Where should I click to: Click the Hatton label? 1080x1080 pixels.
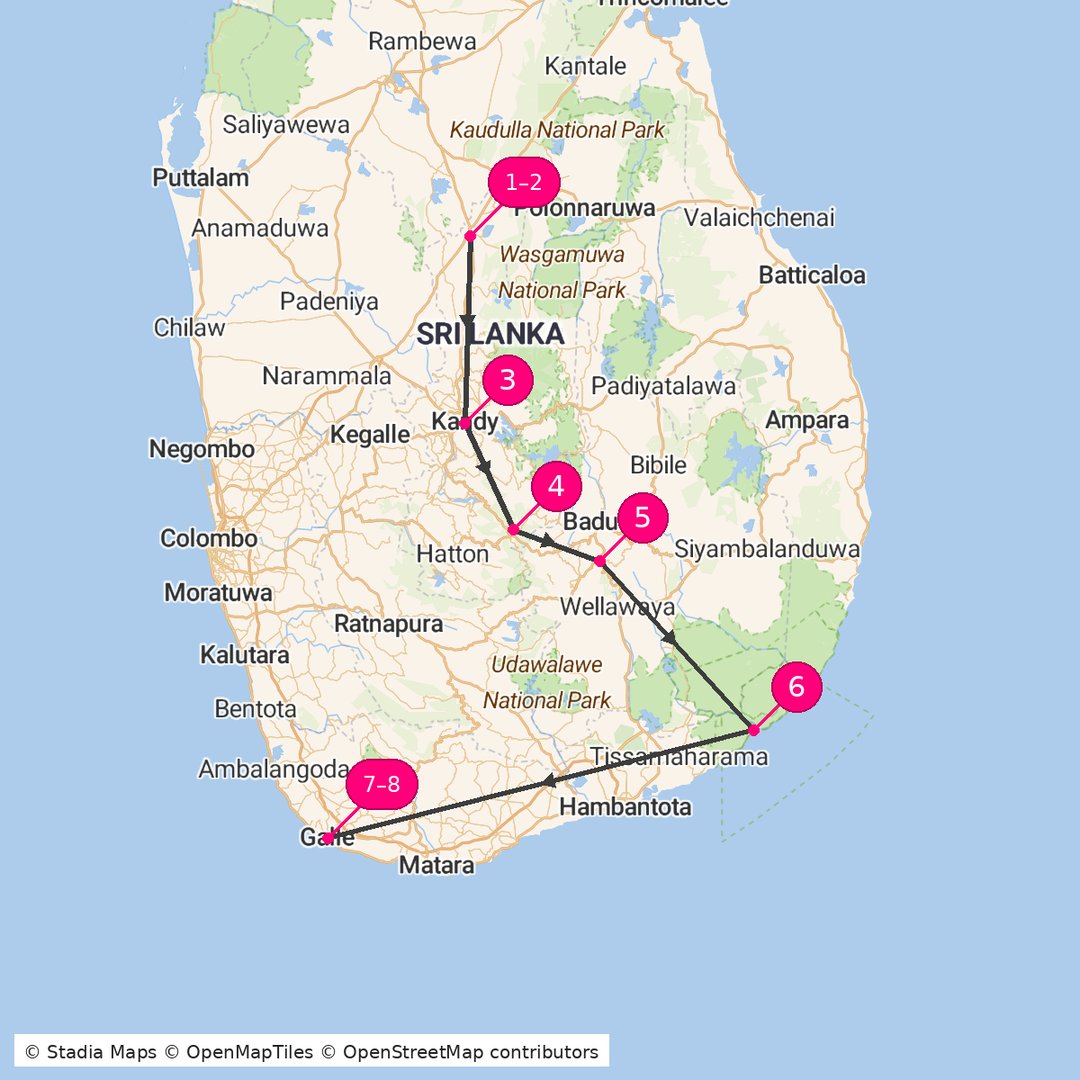tap(453, 554)
